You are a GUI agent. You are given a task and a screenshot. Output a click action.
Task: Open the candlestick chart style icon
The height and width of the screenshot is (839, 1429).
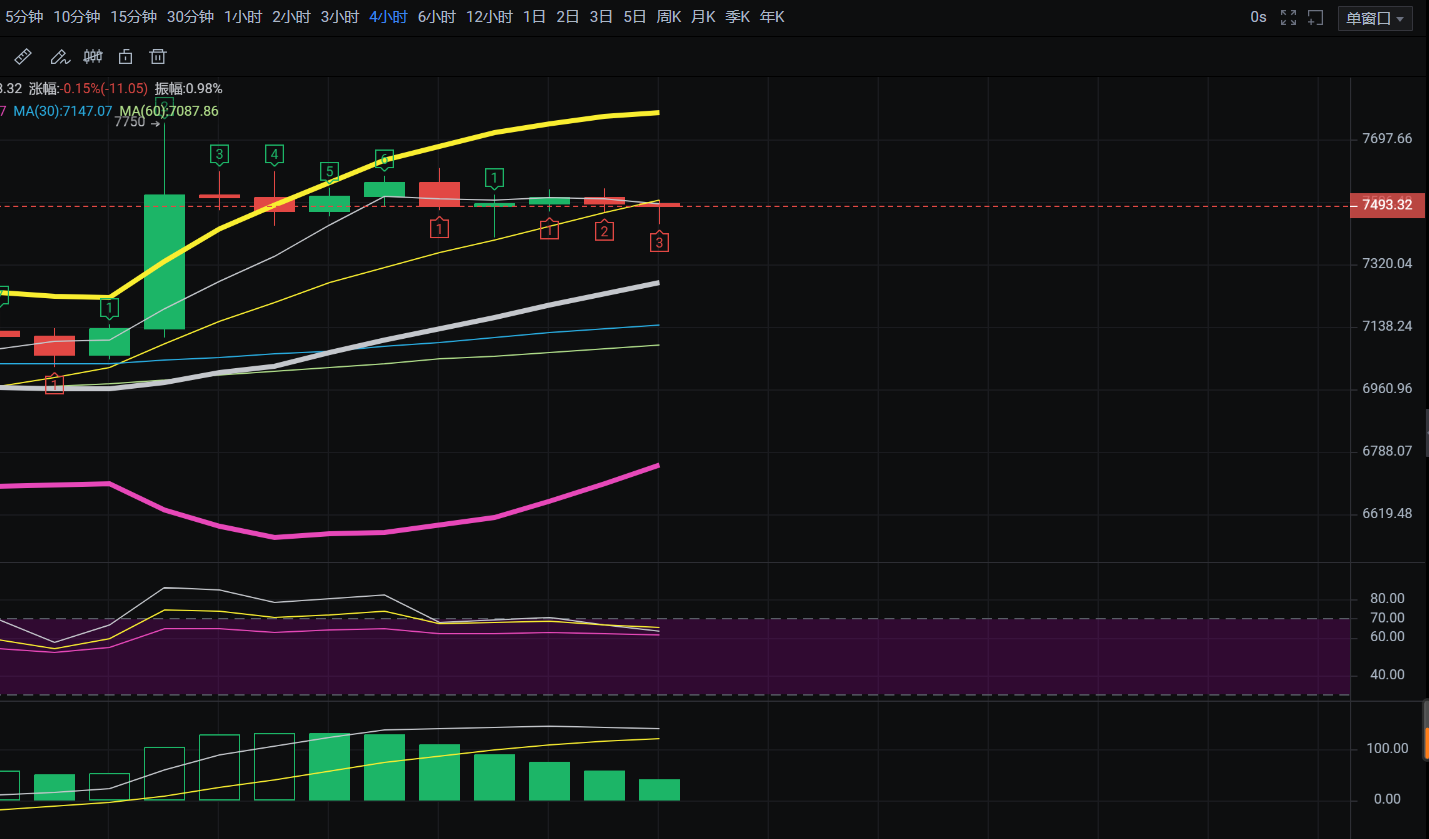click(93, 56)
